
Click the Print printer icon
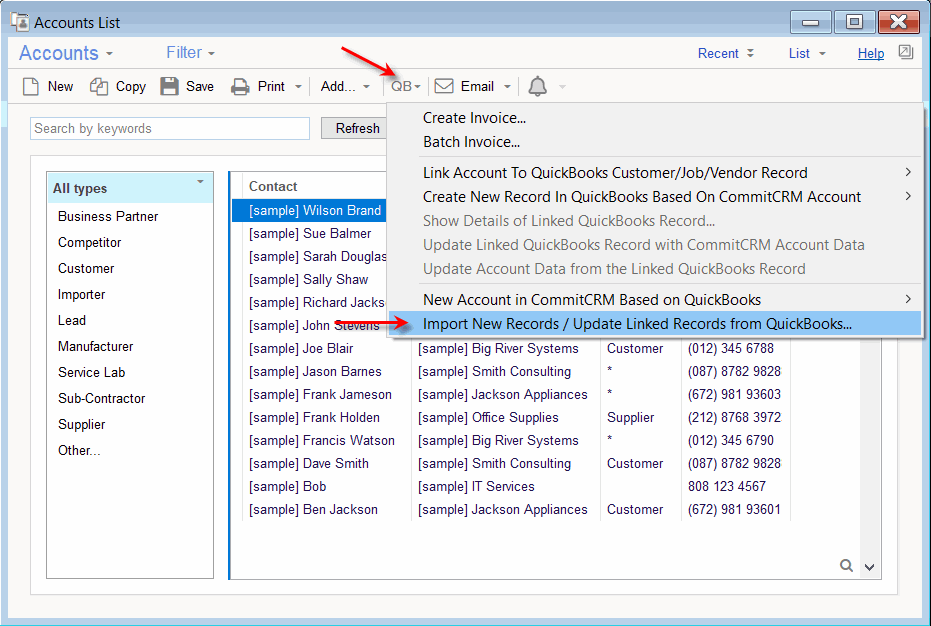[x=240, y=87]
